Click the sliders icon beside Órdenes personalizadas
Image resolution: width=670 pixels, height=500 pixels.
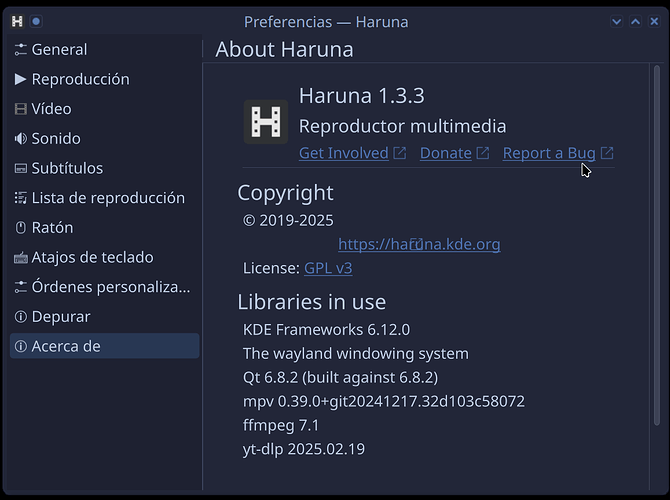21,287
